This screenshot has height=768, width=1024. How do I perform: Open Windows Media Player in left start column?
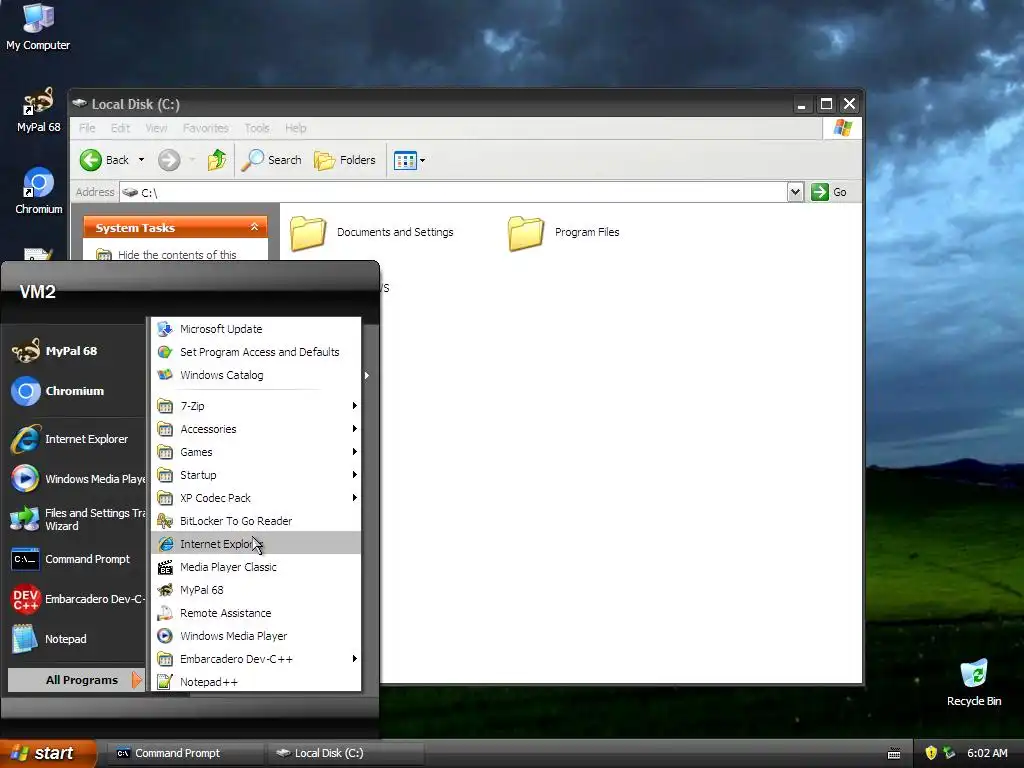pos(75,479)
